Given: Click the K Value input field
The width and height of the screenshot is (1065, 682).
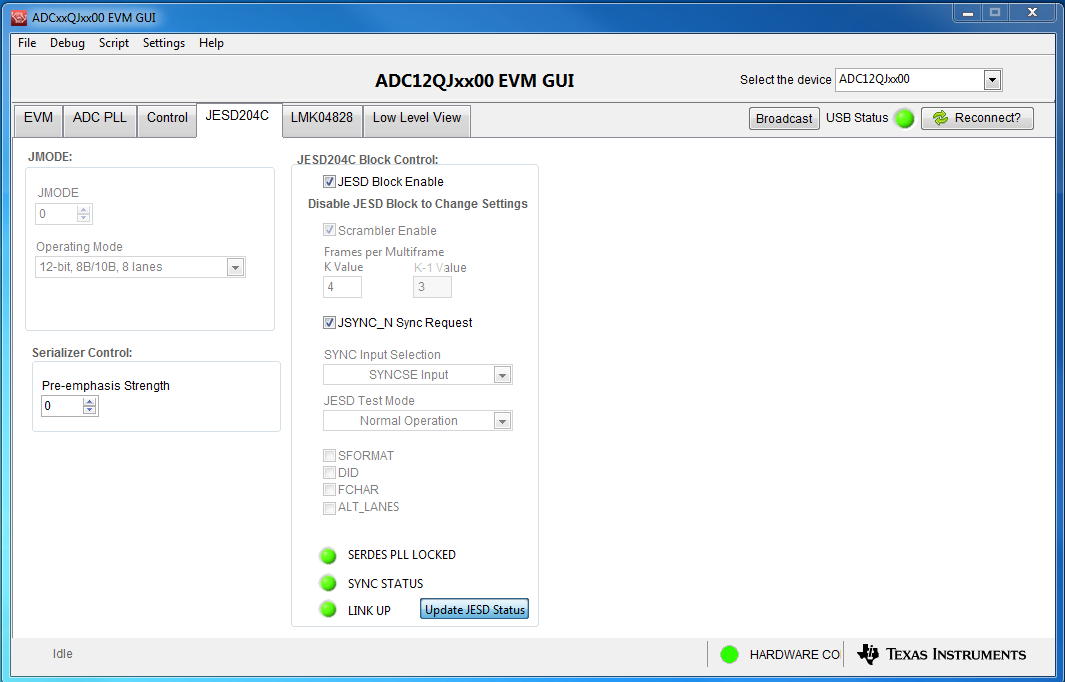Looking at the screenshot, I should tap(342, 287).
